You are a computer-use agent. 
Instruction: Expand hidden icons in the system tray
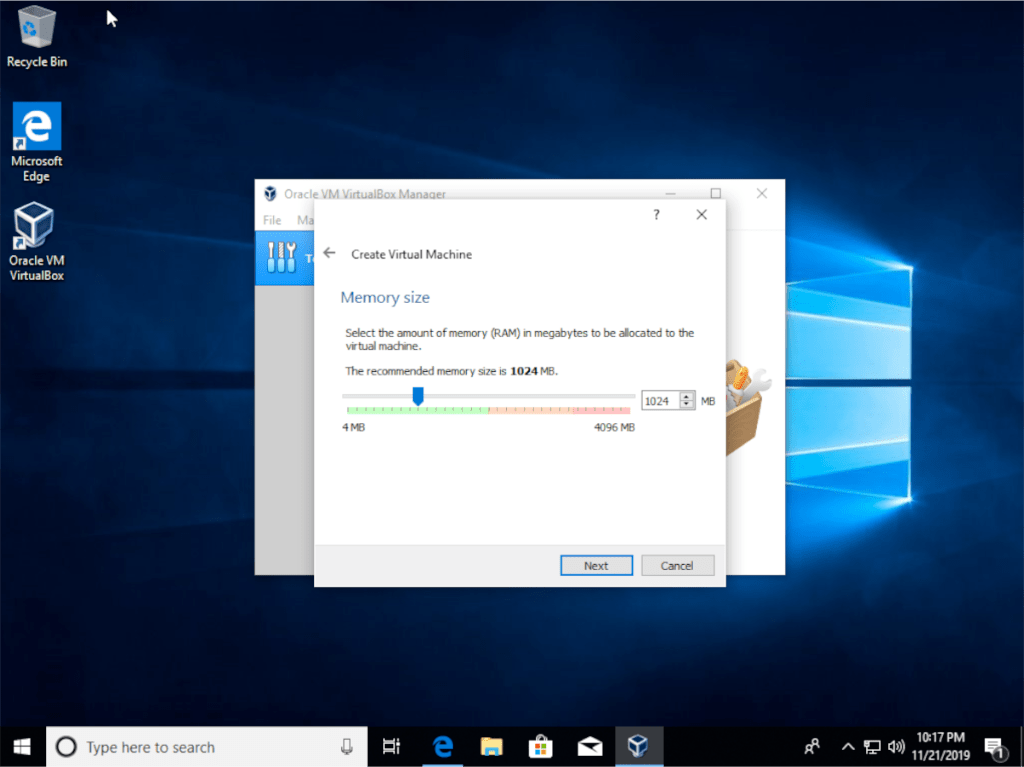click(x=847, y=746)
